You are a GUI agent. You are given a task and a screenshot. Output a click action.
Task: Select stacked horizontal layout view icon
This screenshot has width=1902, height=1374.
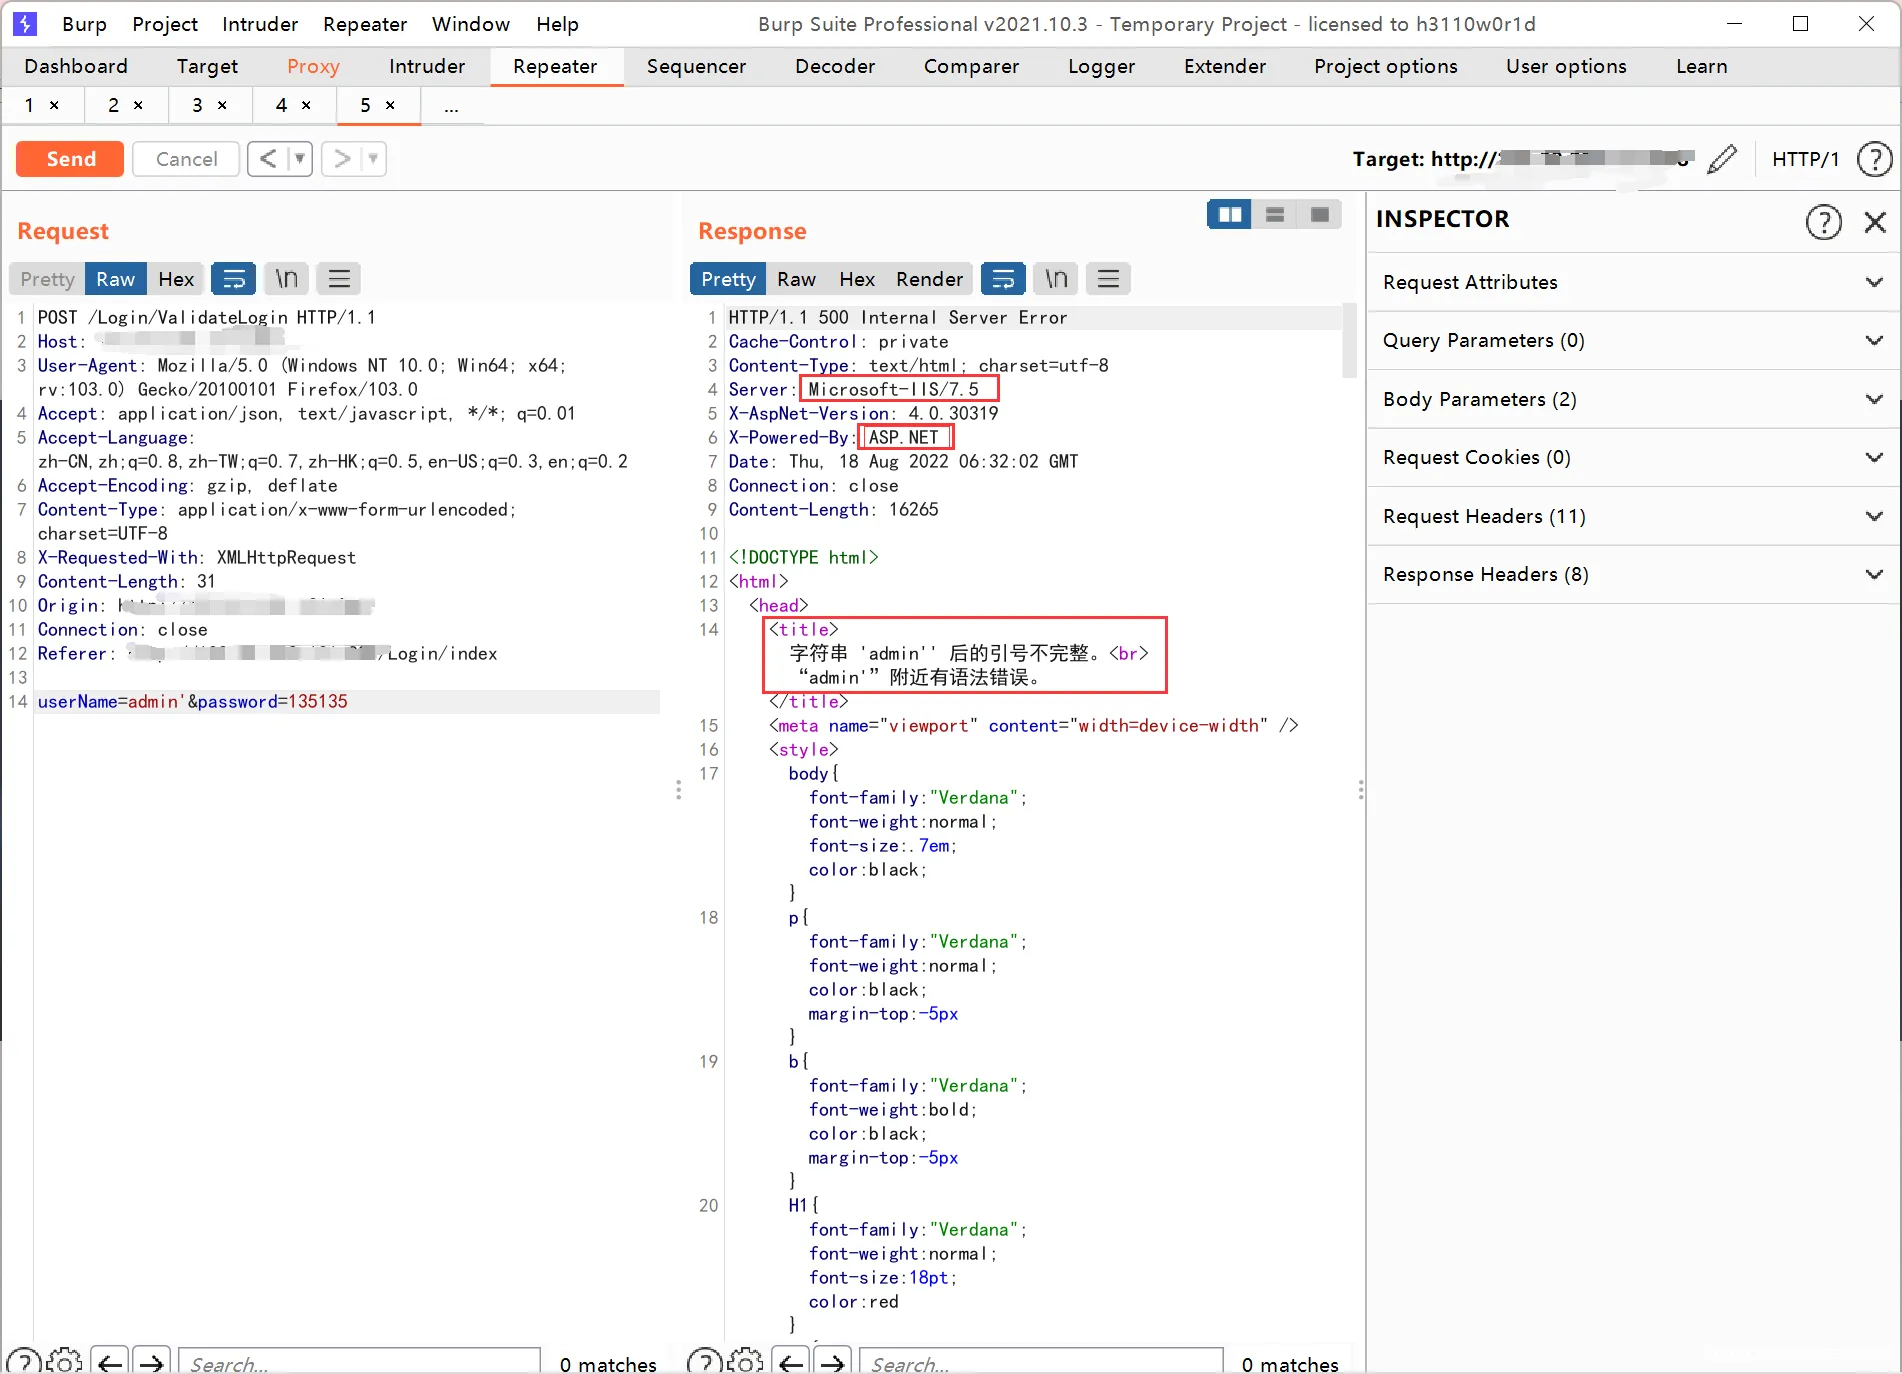click(x=1274, y=214)
